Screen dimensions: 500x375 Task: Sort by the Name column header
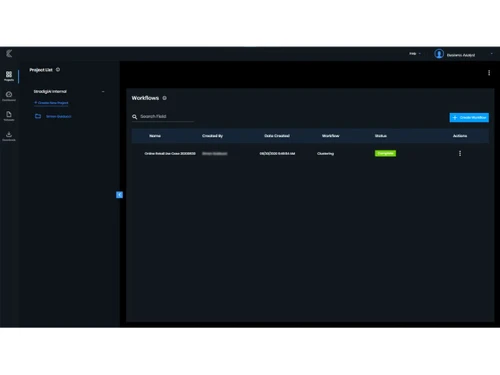click(155, 136)
